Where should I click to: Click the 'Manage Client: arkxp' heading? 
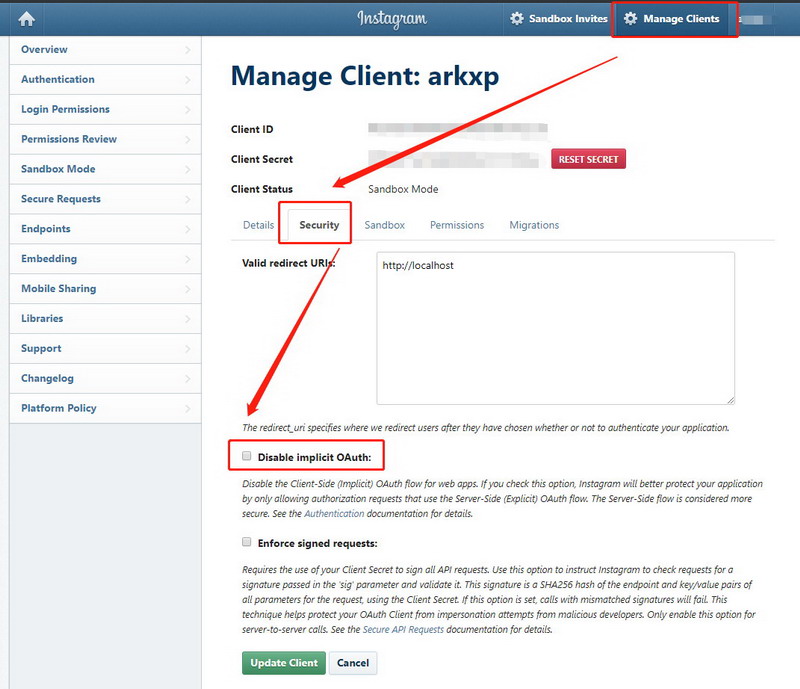point(365,77)
